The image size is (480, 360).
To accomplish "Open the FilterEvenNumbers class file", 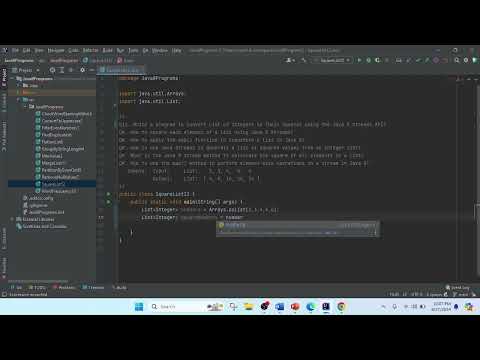I will [x=58, y=128].
